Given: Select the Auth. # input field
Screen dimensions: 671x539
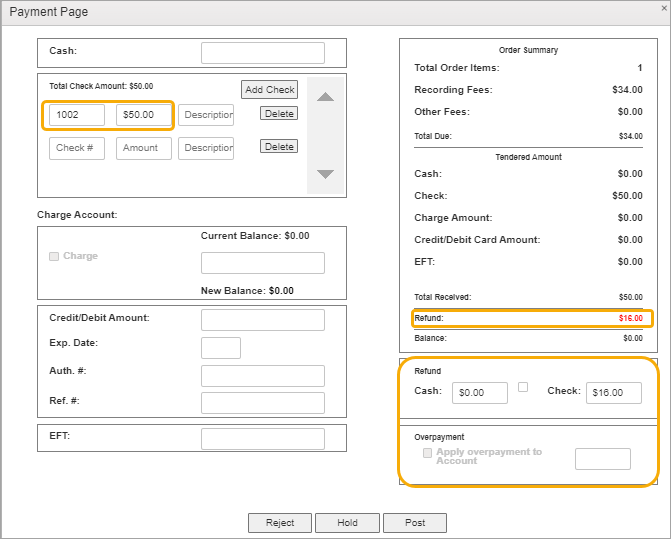Looking at the screenshot, I should [x=263, y=376].
